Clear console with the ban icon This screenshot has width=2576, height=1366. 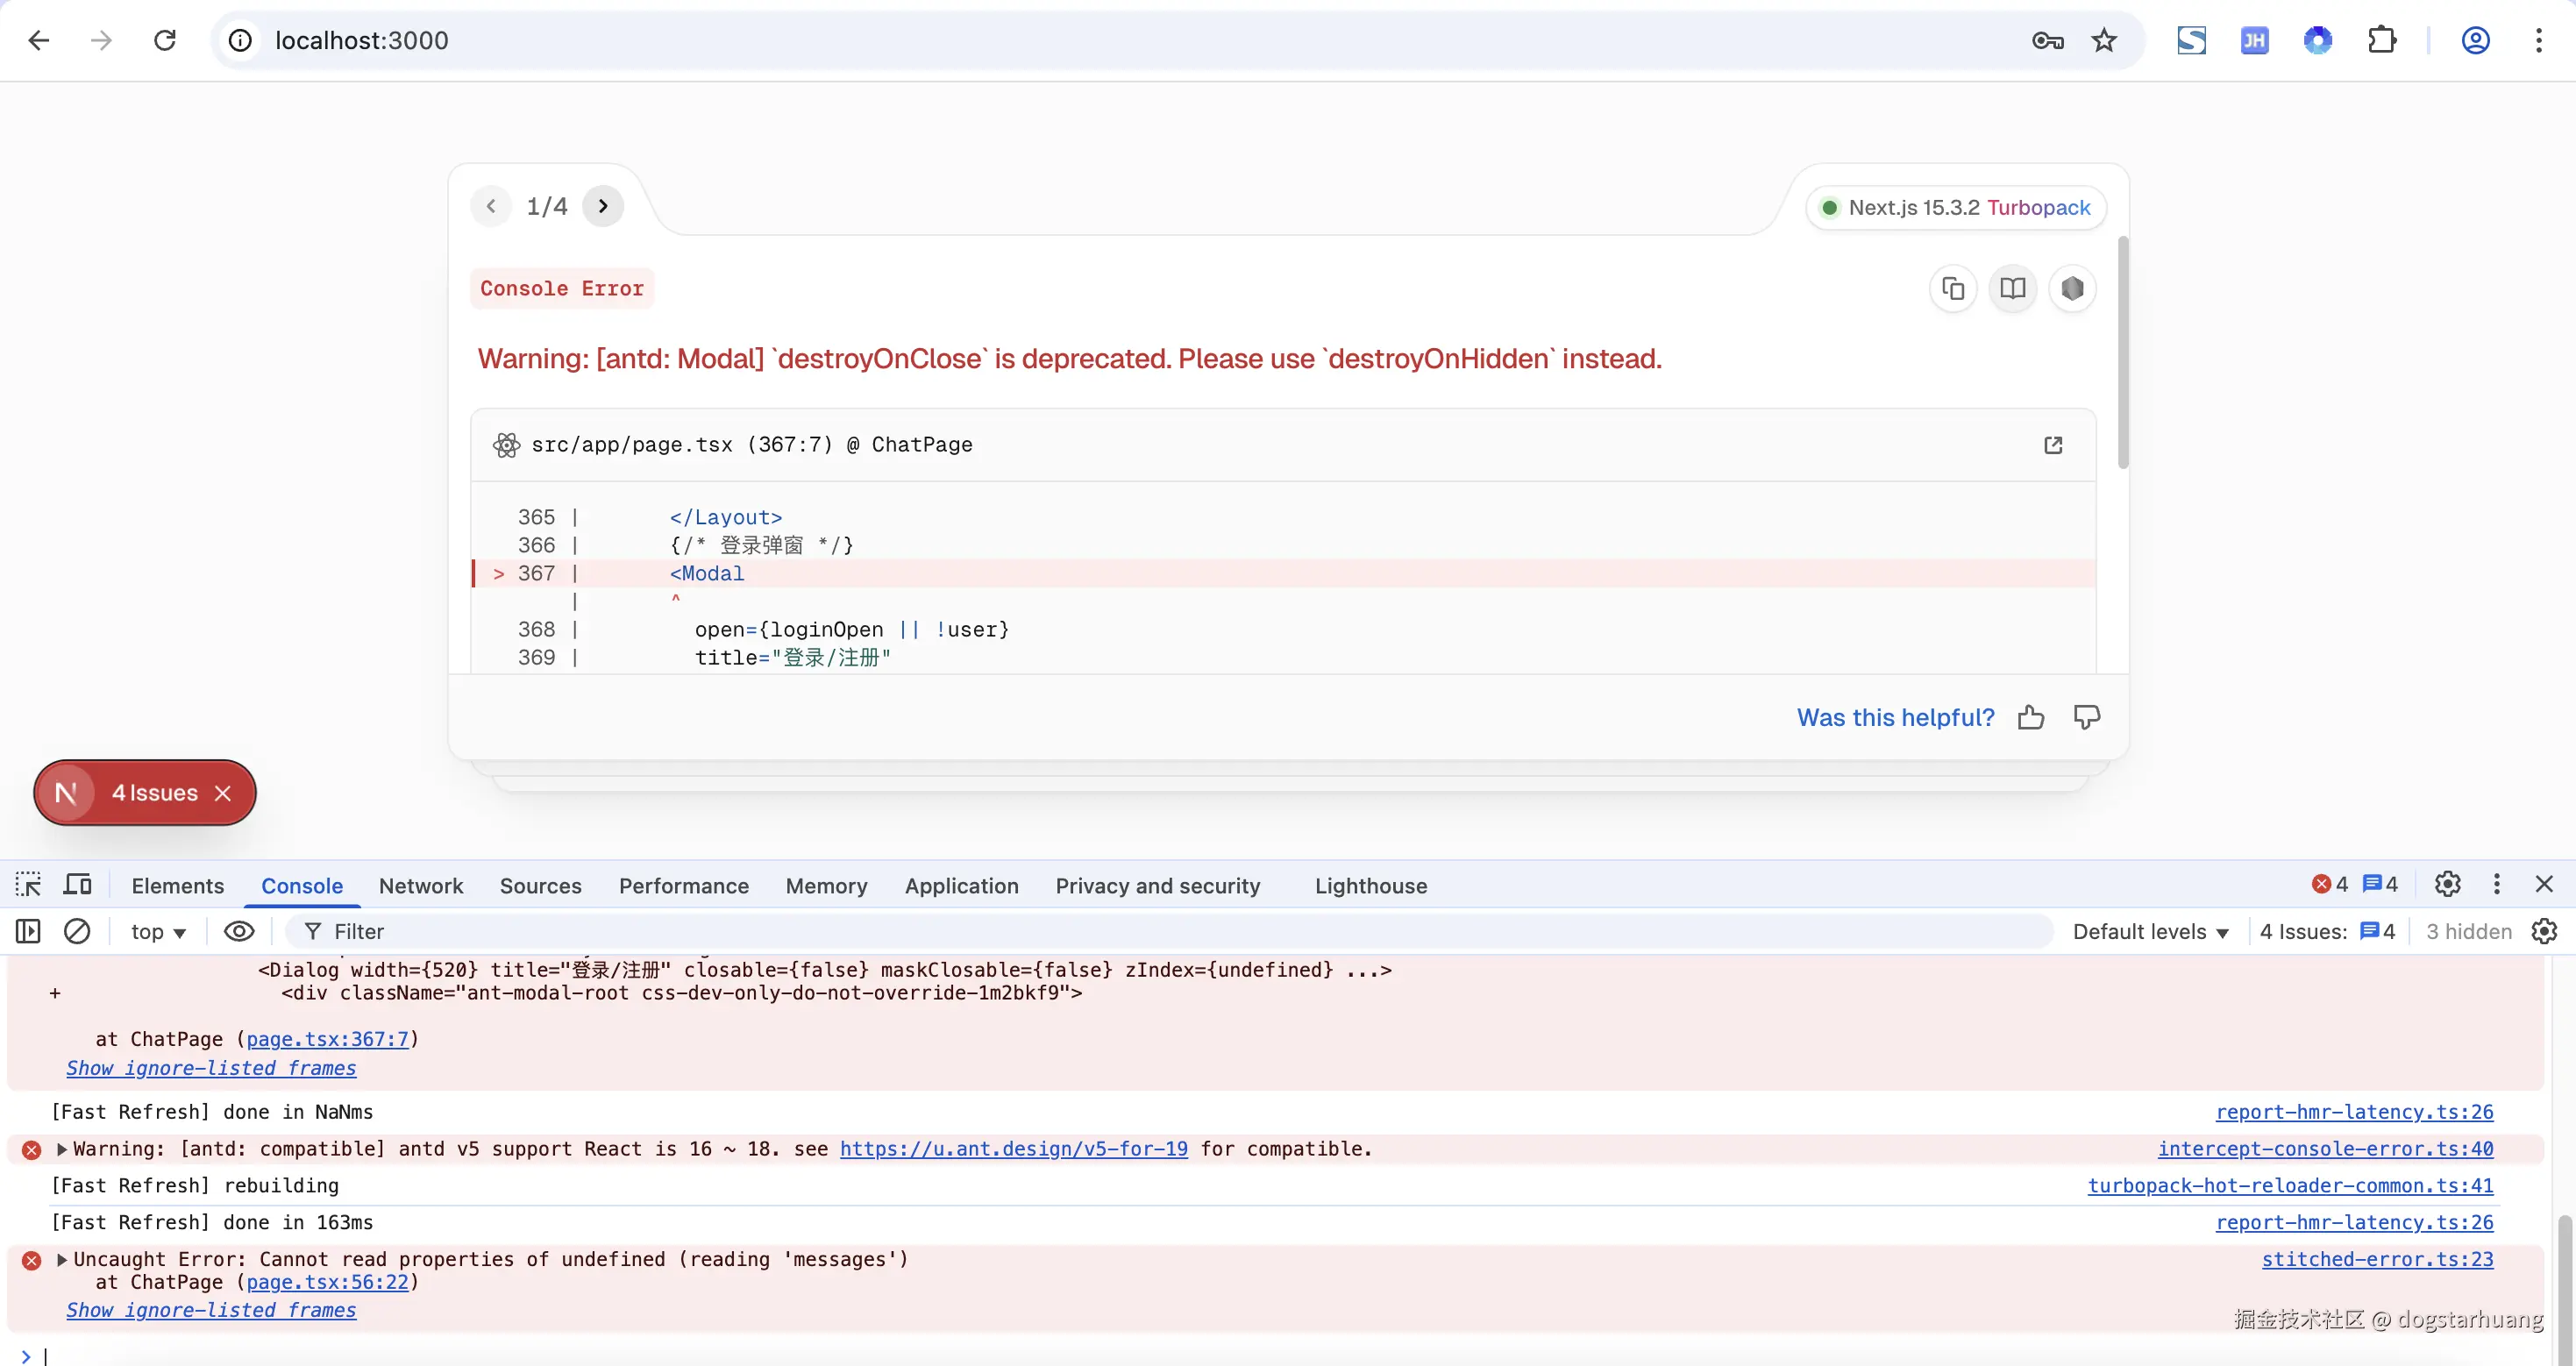click(x=77, y=931)
